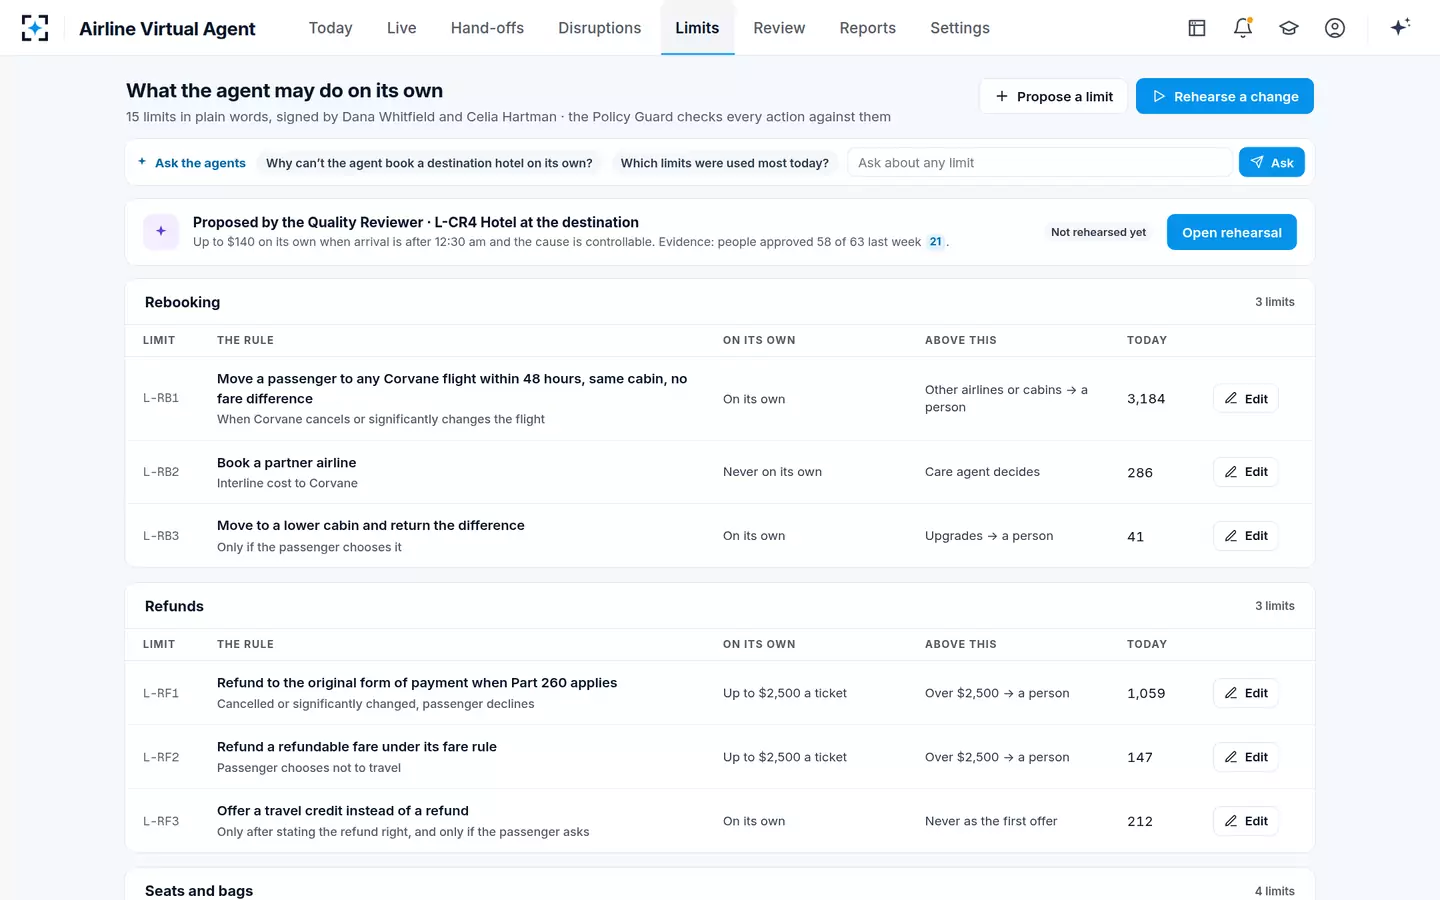Edit the travel credit limit L-RF3
1440x900 pixels.
(x=1246, y=821)
